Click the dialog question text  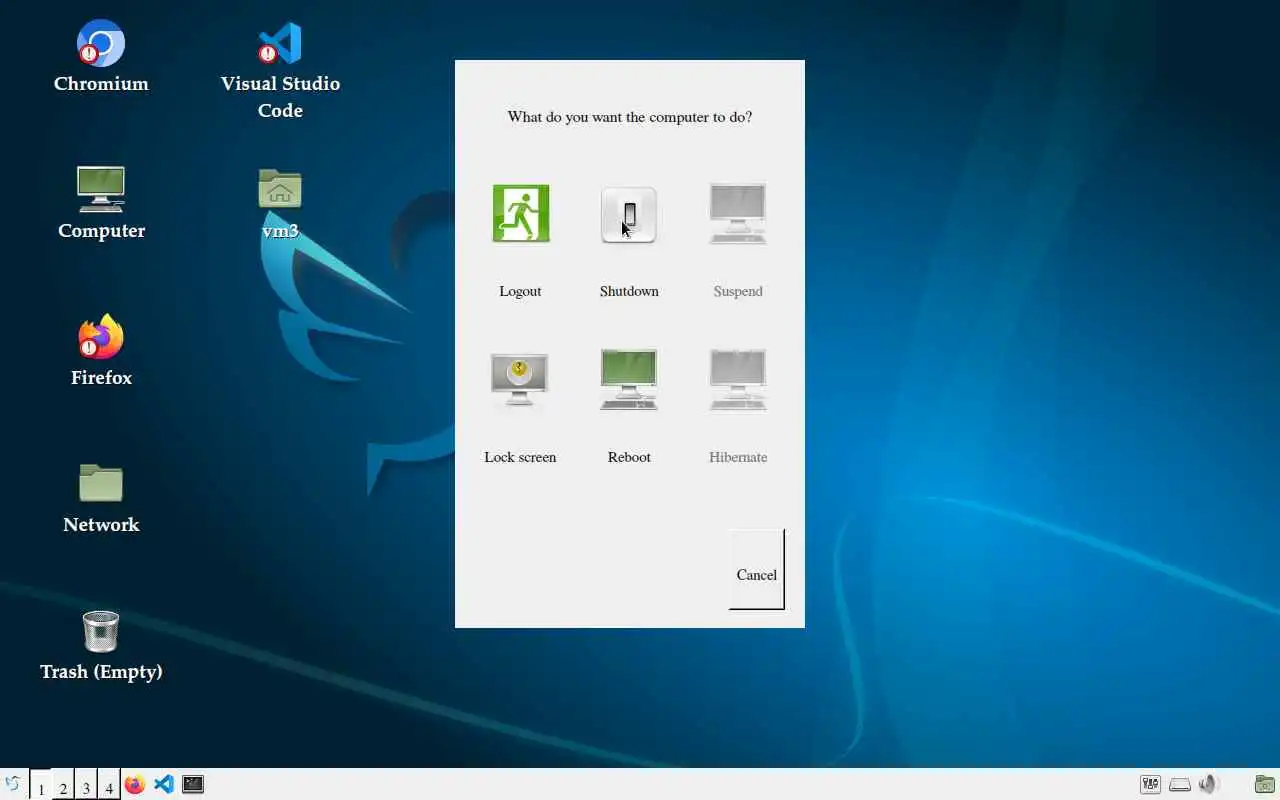630,117
